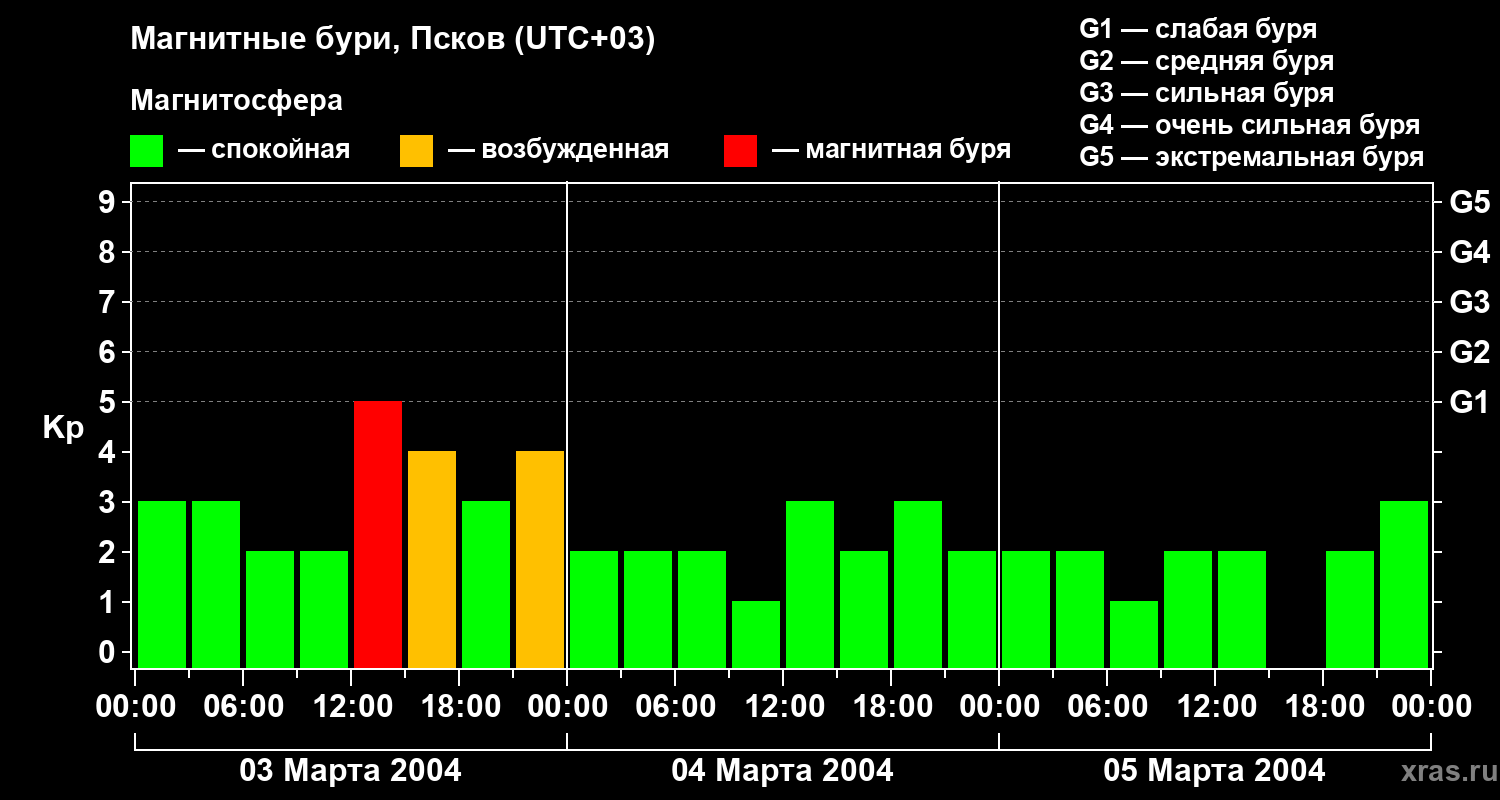
Task: Select the final green bar on 05 Марта
Action: [x=1404, y=584]
